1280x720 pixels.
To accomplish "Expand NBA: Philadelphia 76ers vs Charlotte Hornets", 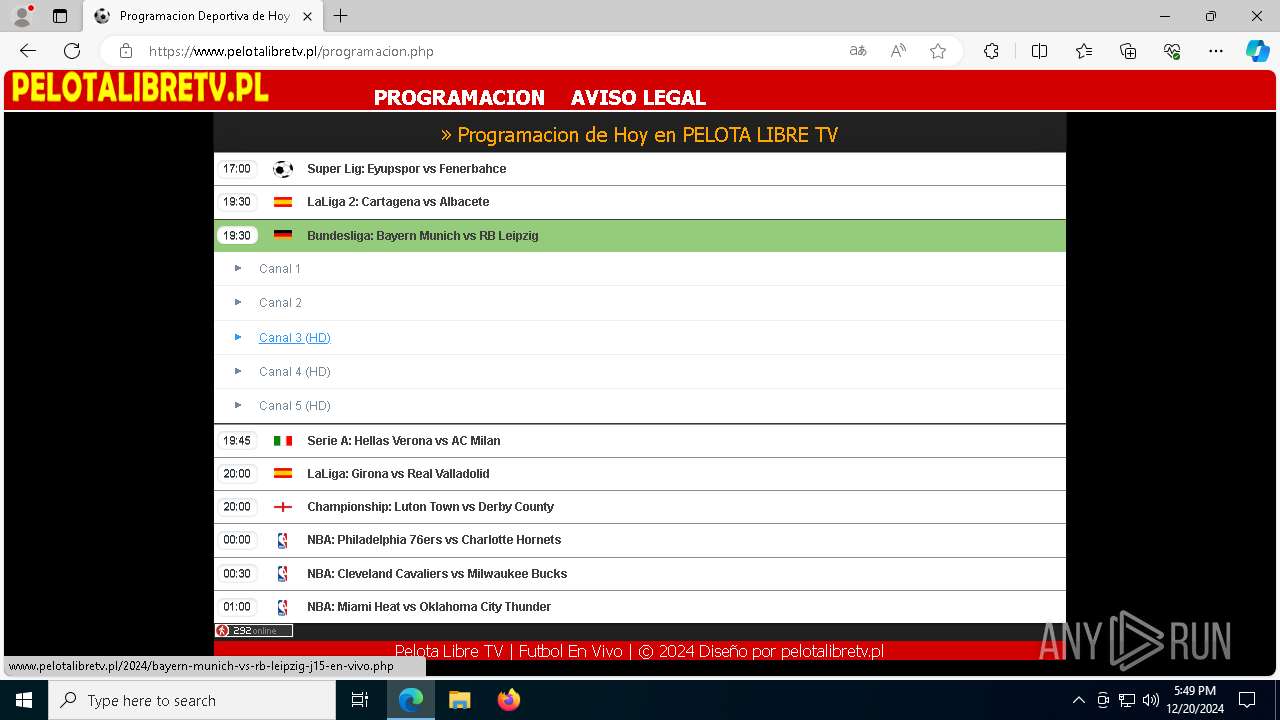I will [x=640, y=540].
